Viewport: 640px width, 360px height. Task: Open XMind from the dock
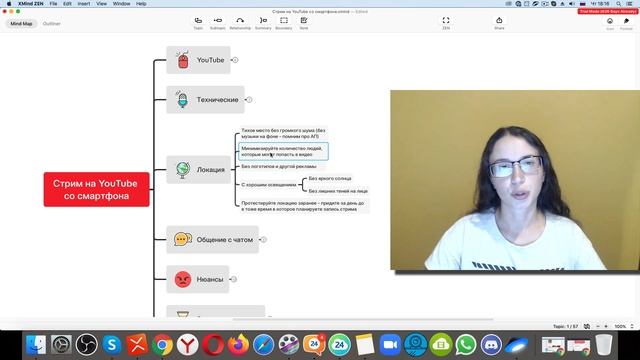tap(137, 345)
